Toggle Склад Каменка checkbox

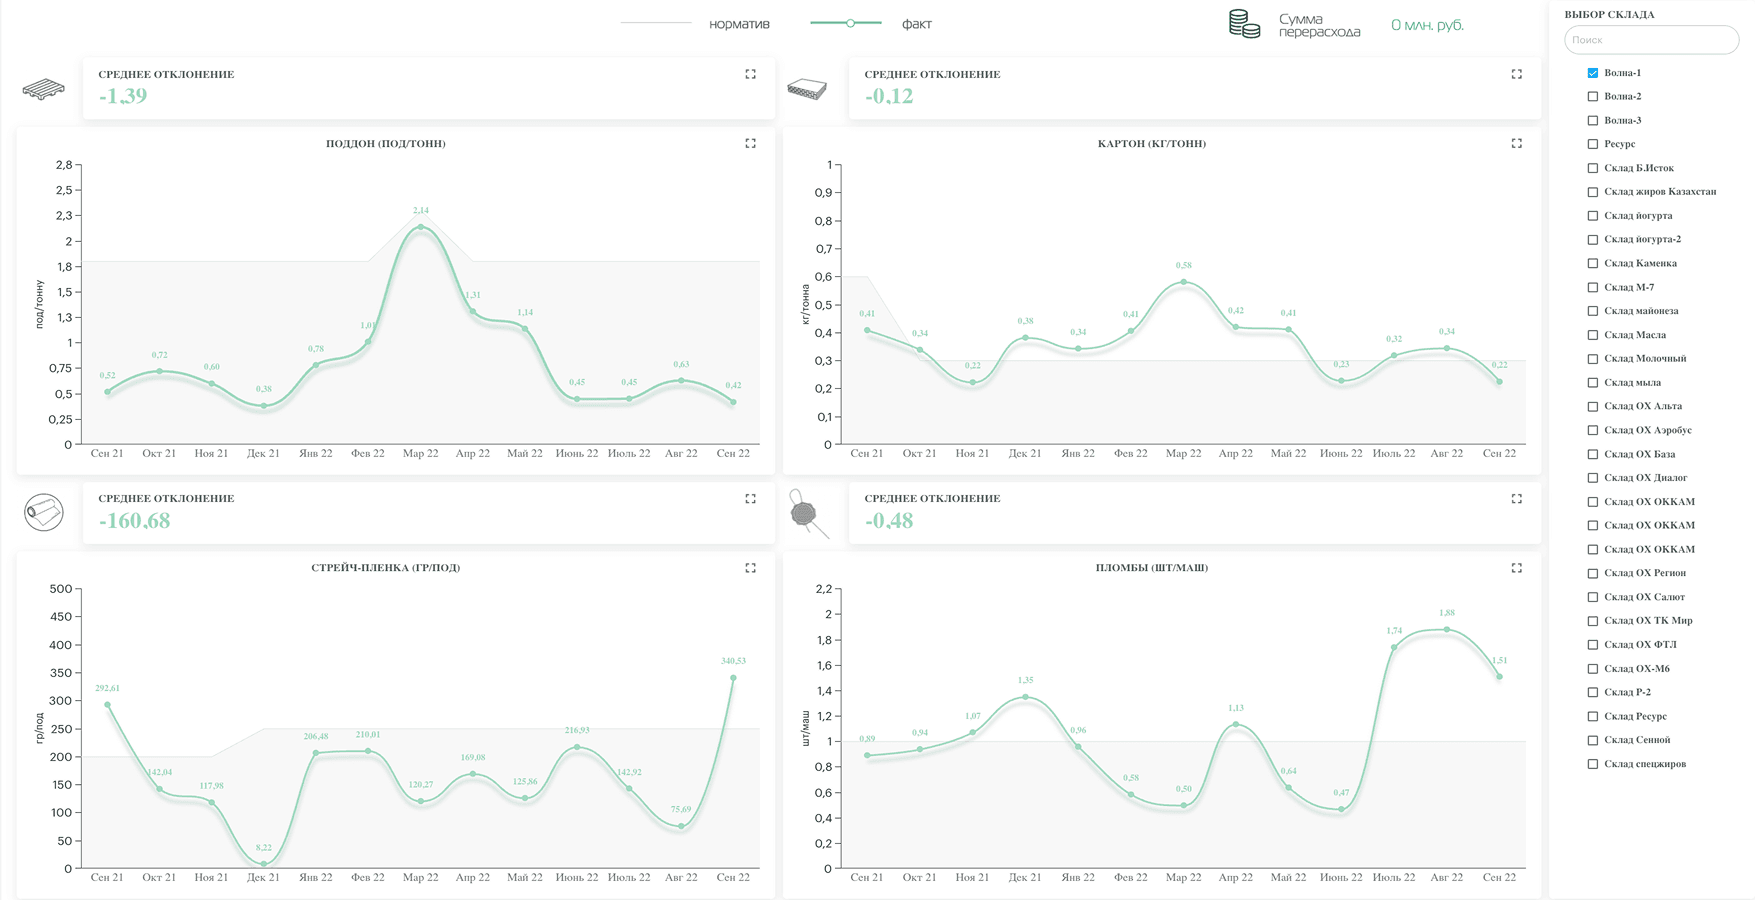[x=1593, y=263]
